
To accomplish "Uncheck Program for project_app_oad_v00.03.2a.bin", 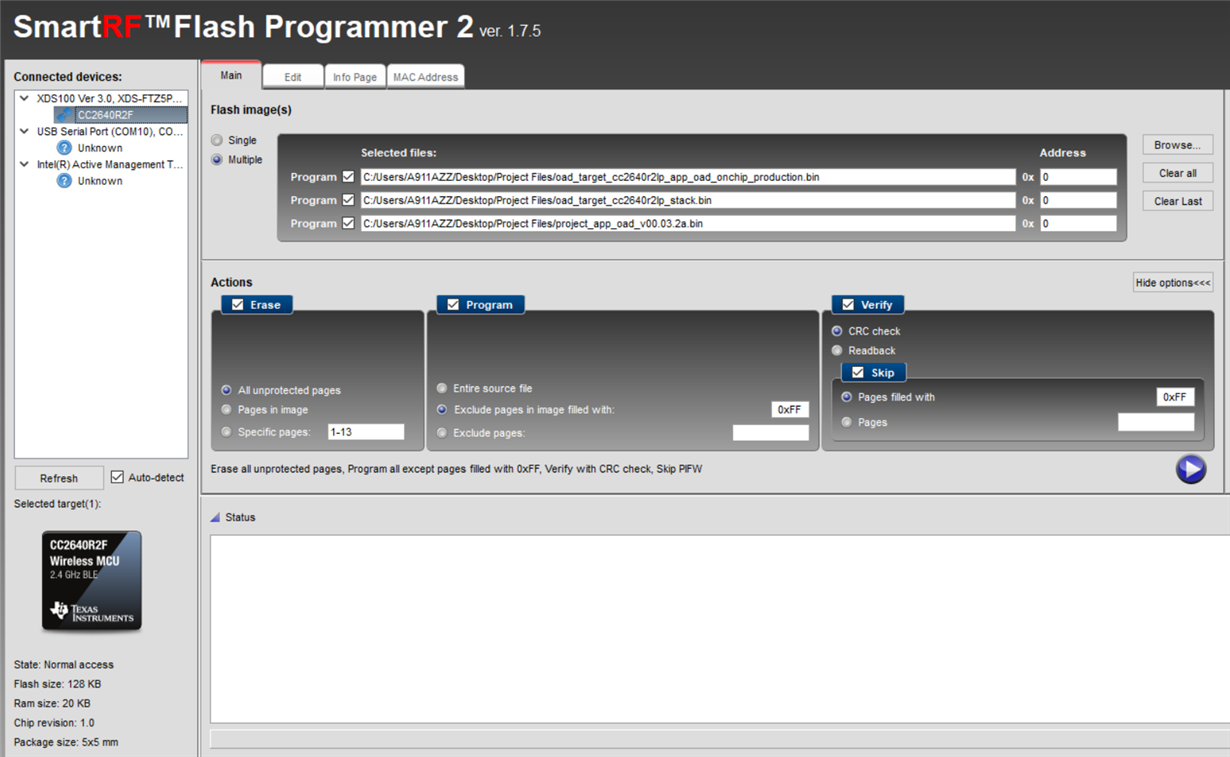I will [x=348, y=224].
